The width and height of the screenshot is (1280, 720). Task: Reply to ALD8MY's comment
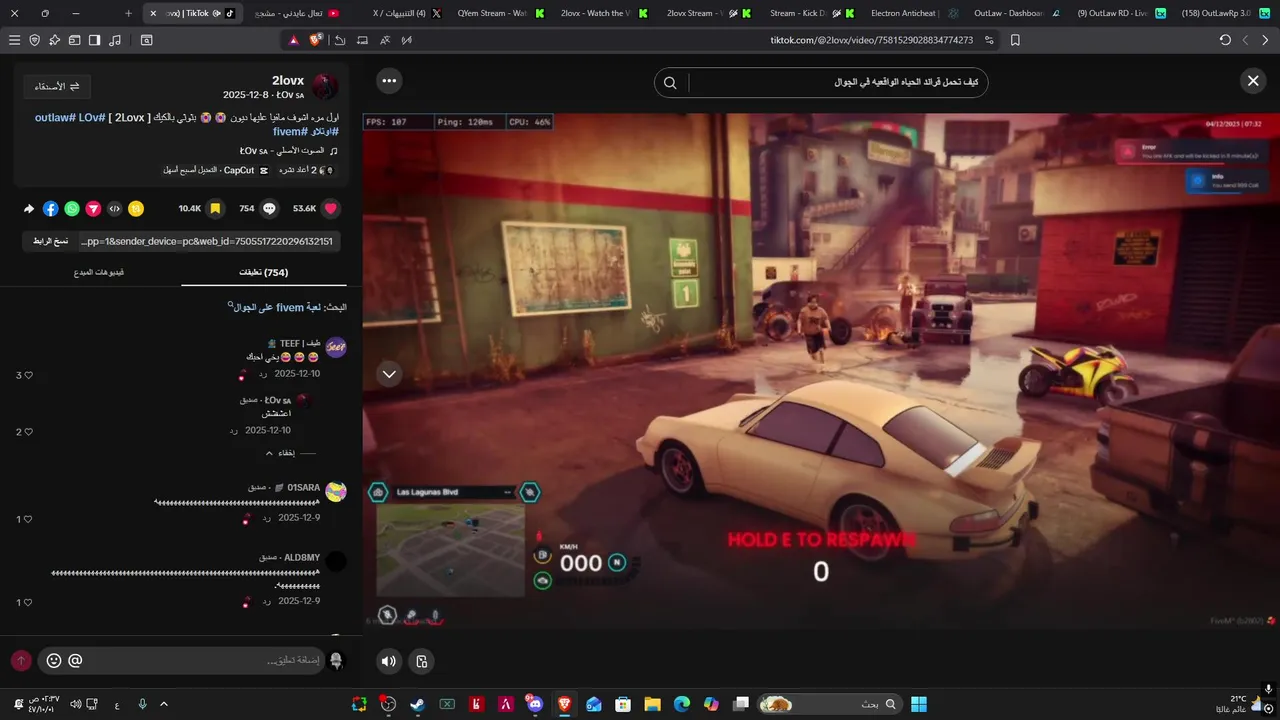(267, 601)
